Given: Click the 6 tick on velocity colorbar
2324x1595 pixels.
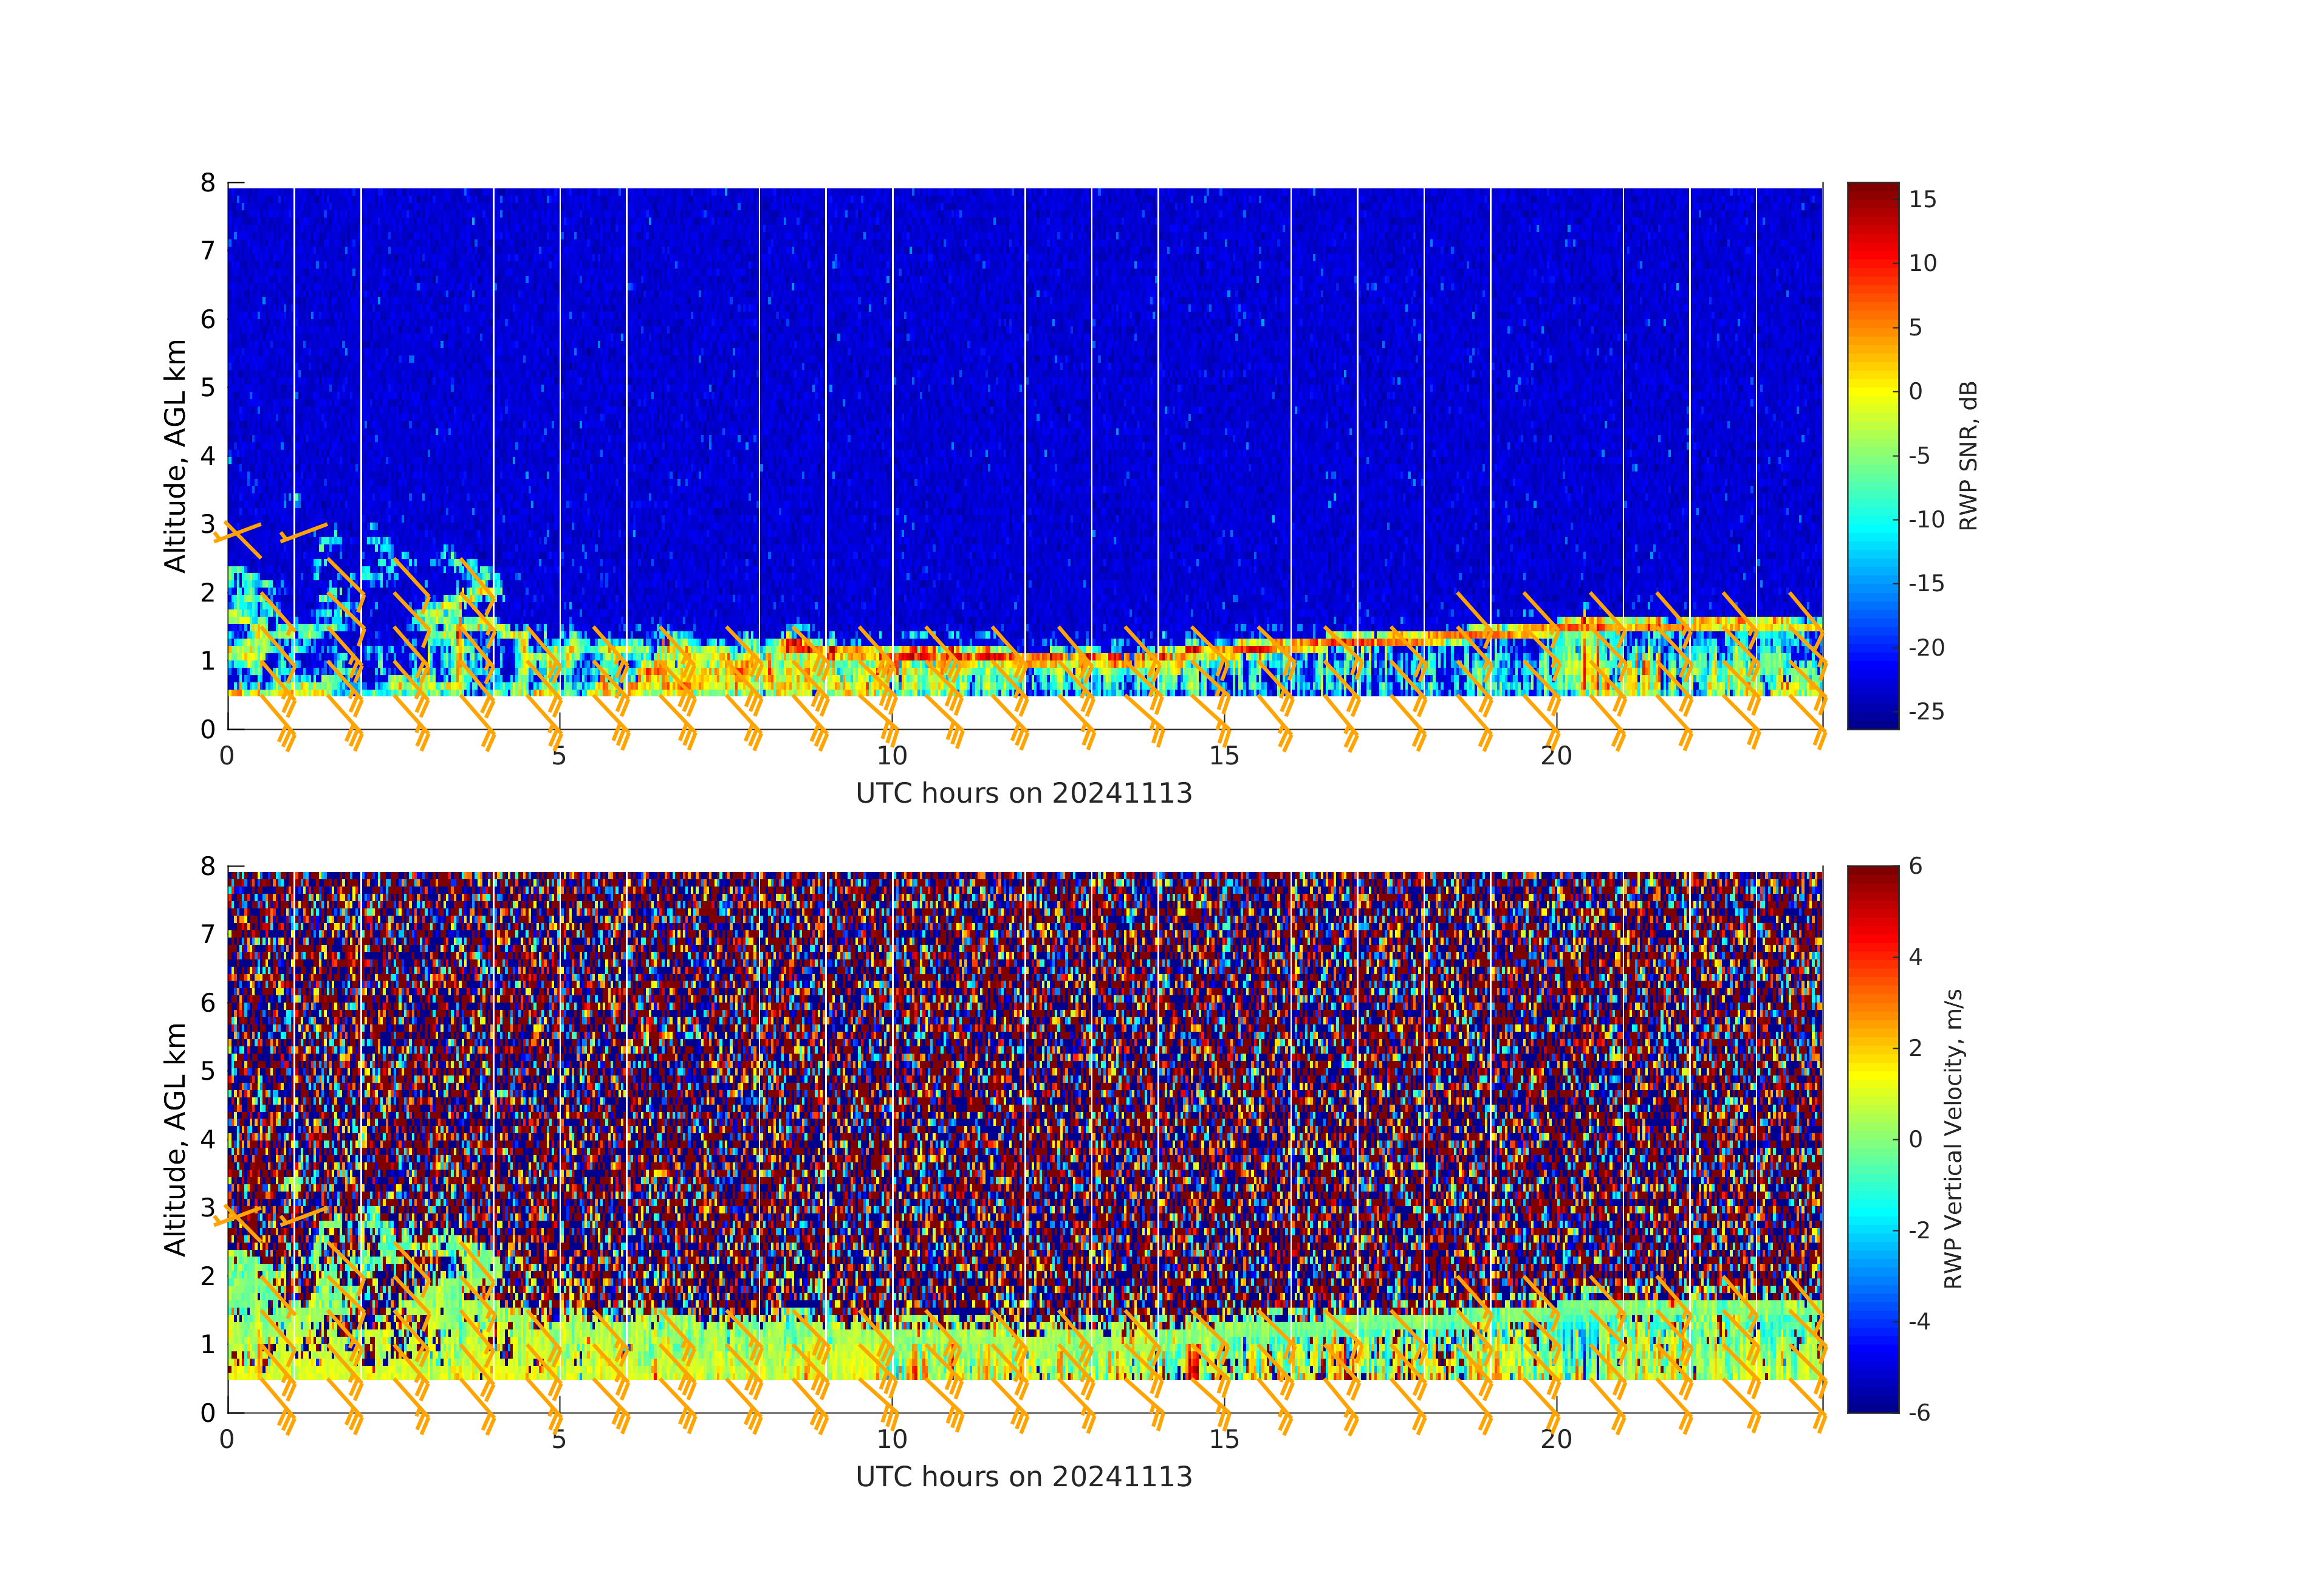Looking at the screenshot, I should pos(1916,866).
